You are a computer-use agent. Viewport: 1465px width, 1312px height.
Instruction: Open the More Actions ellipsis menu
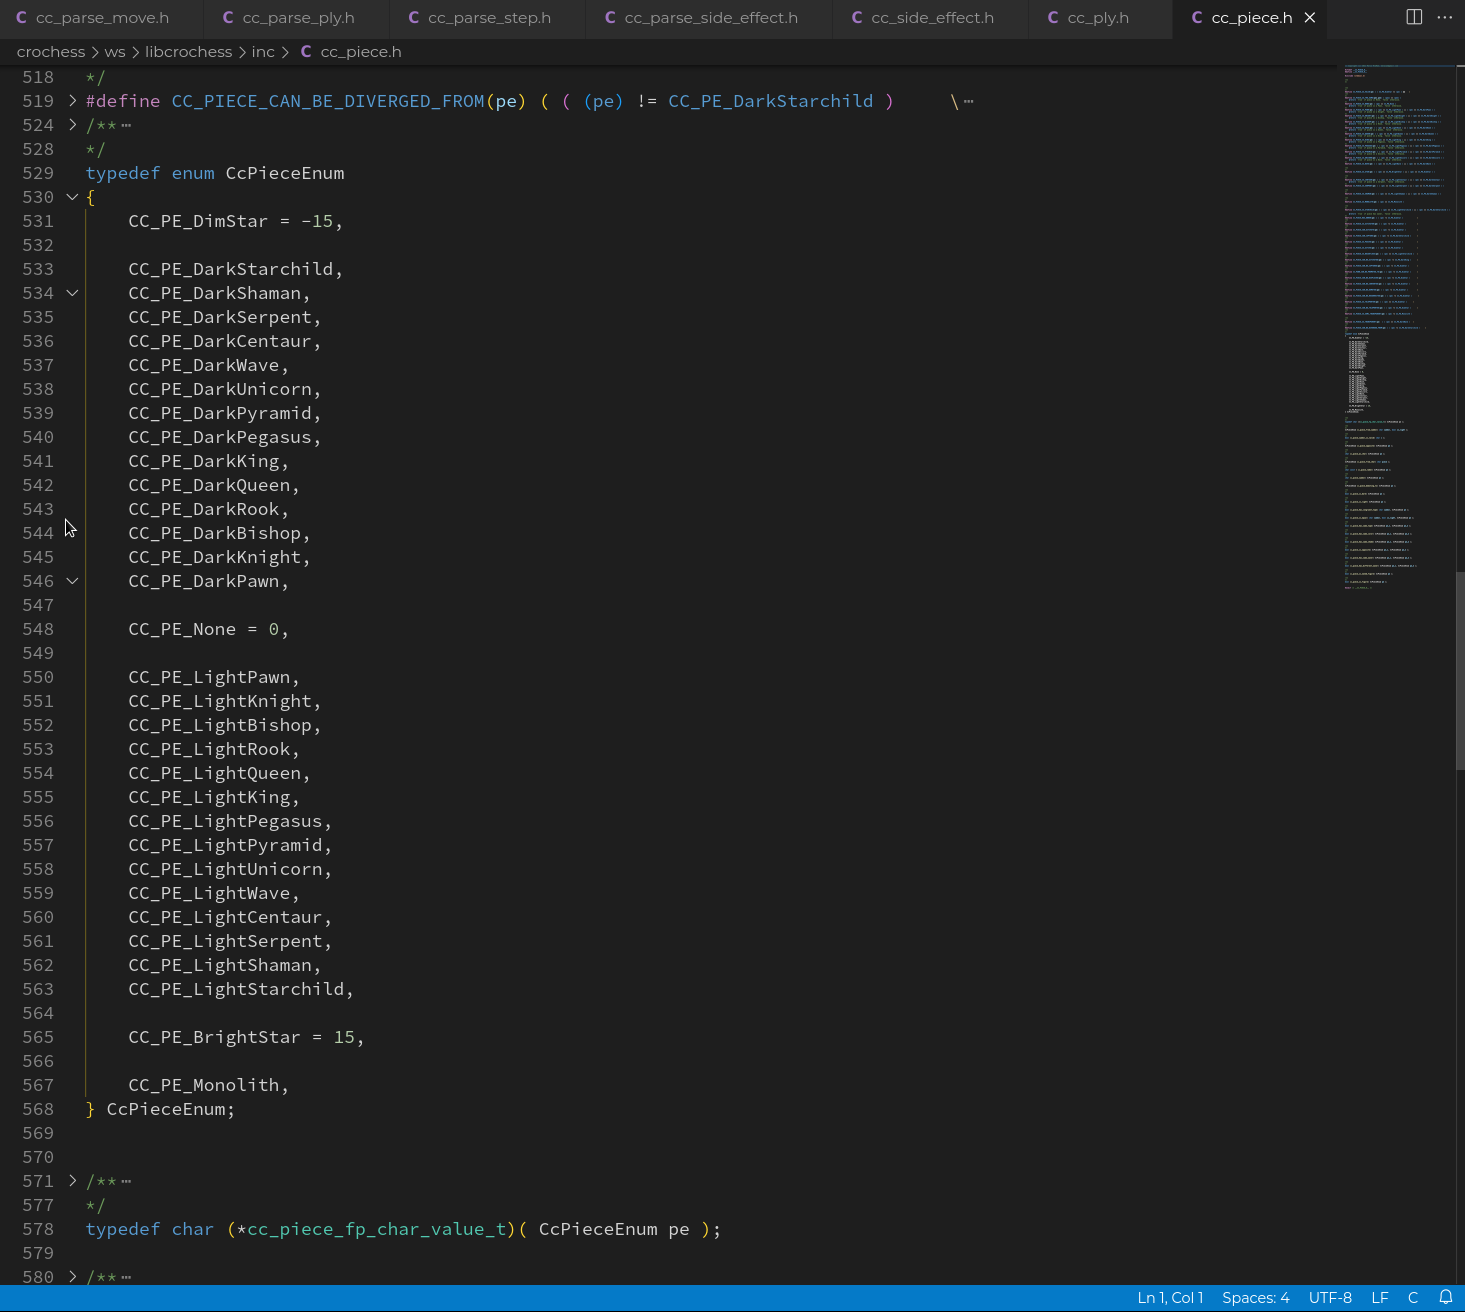(x=1445, y=17)
